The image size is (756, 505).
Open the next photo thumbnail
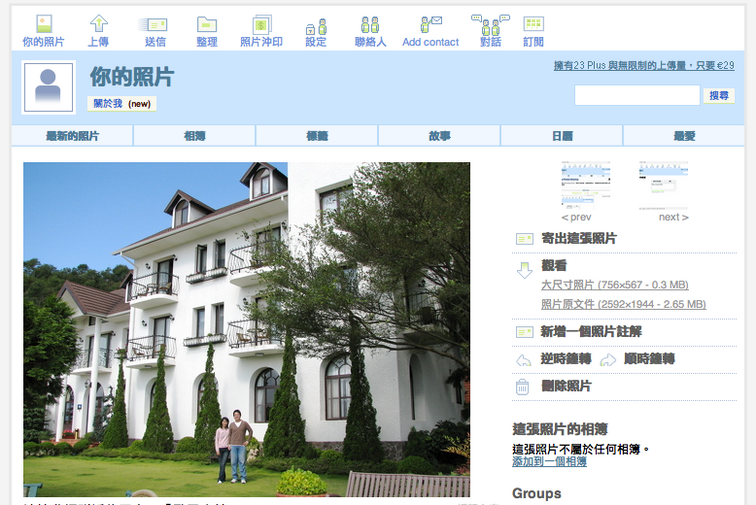[x=663, y=186]
